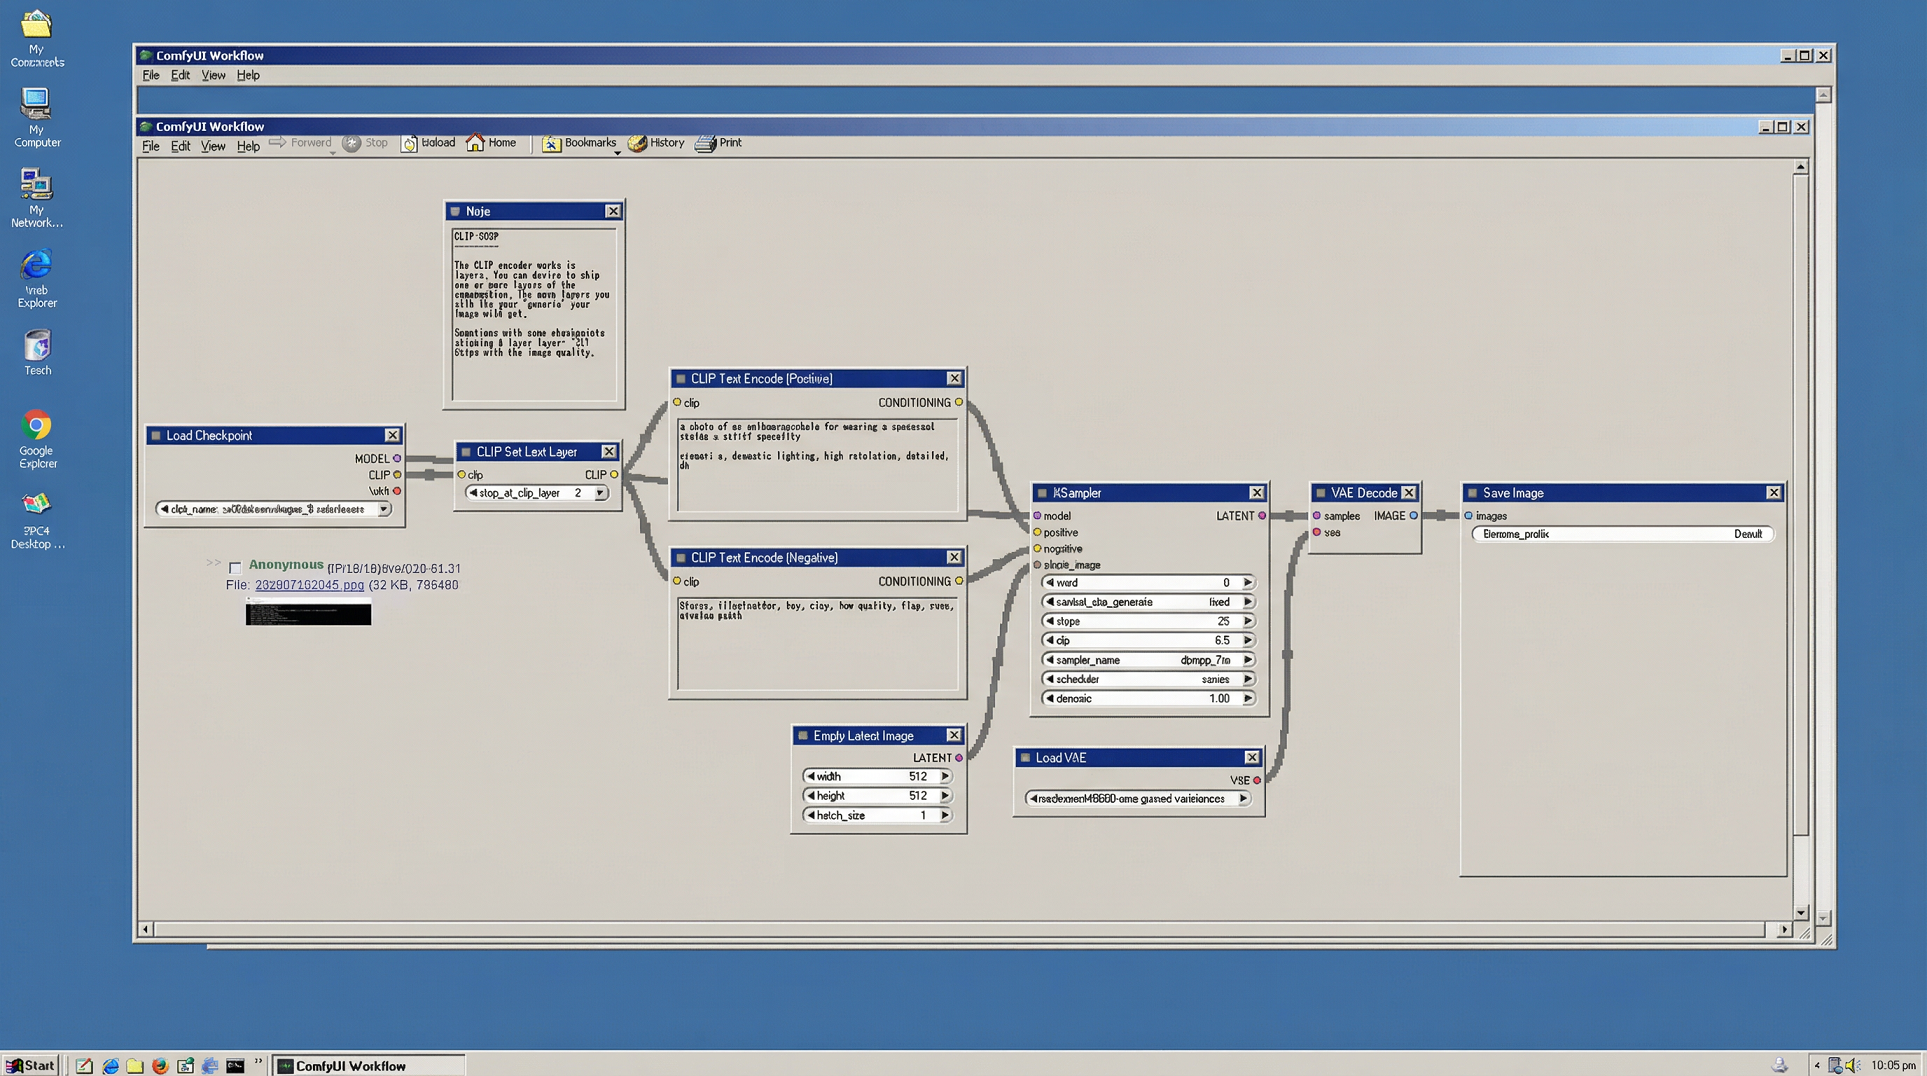Open Help menu in the back window

coord(248,76)
